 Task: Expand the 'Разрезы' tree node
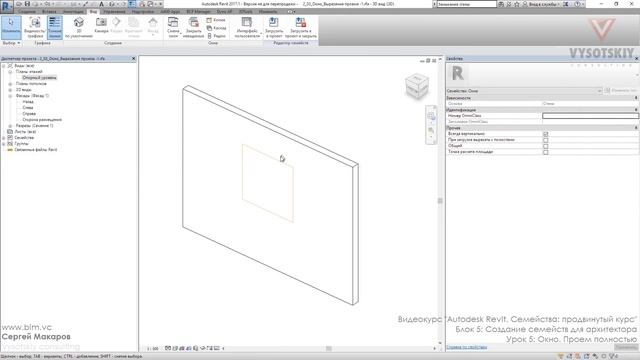pos(10,126)
